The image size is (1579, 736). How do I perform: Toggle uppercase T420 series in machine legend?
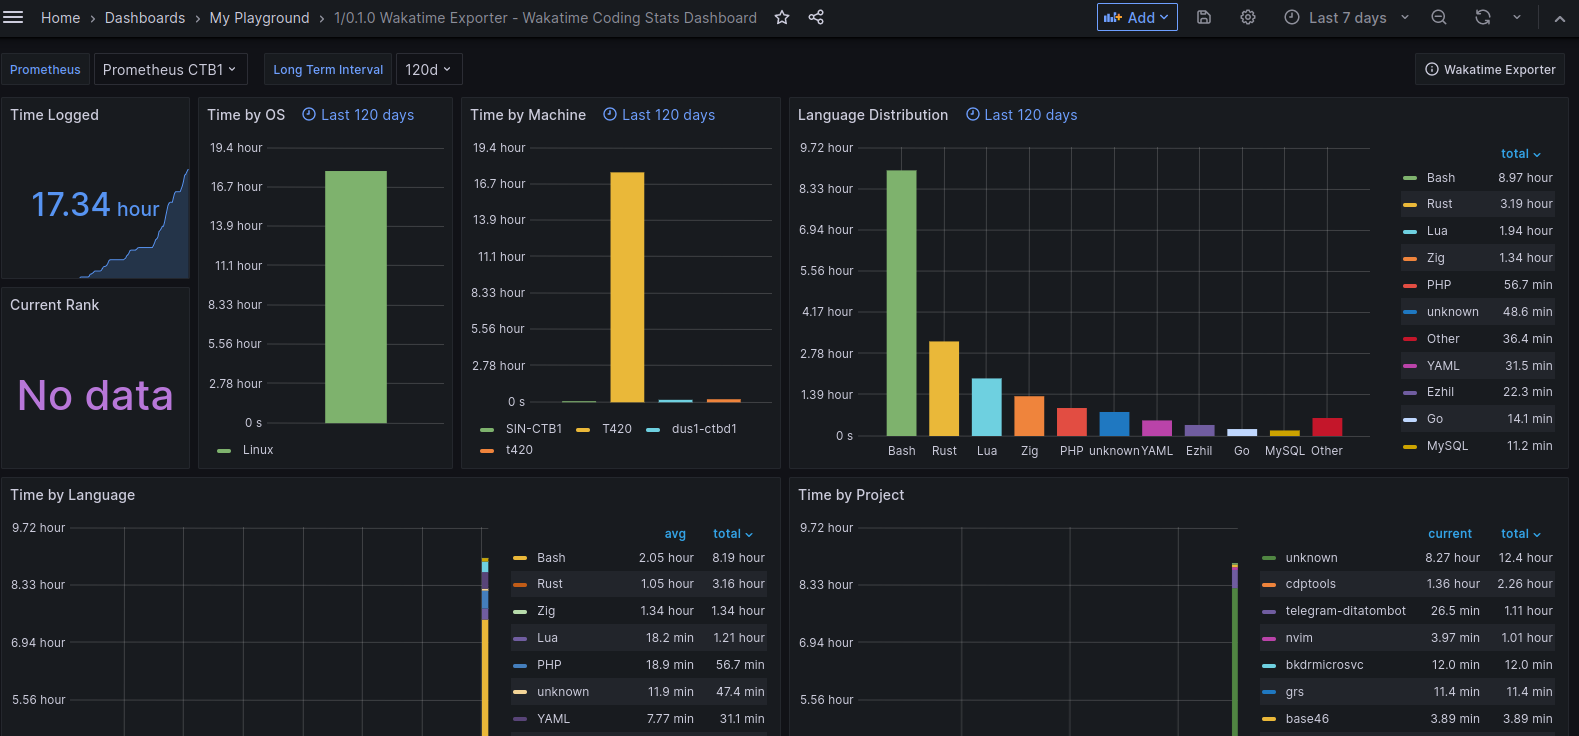[617, 429]
